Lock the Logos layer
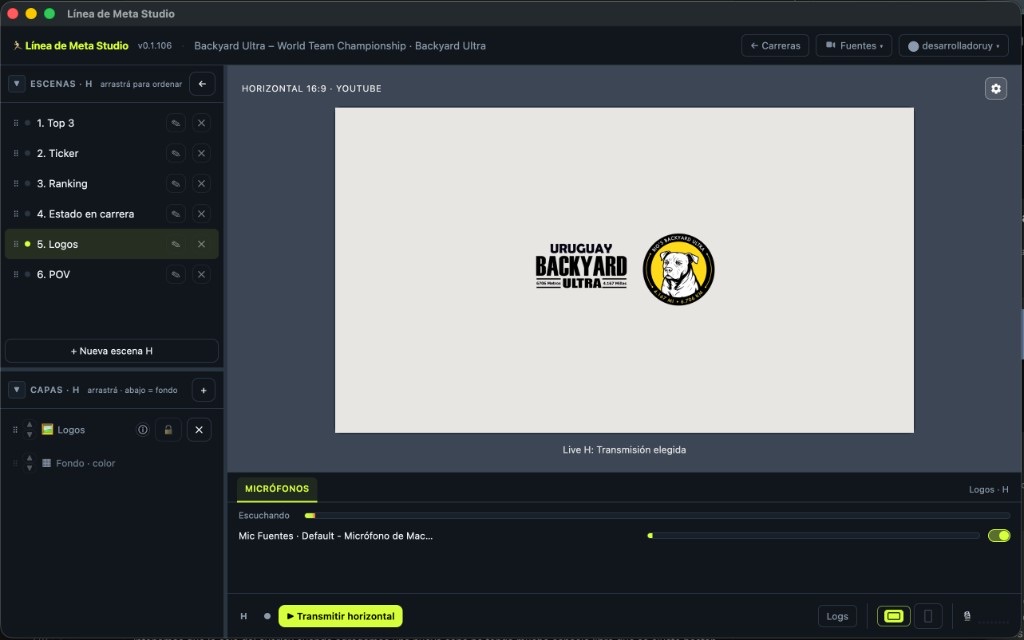1024x640 pixels. (x=168, y=430)
